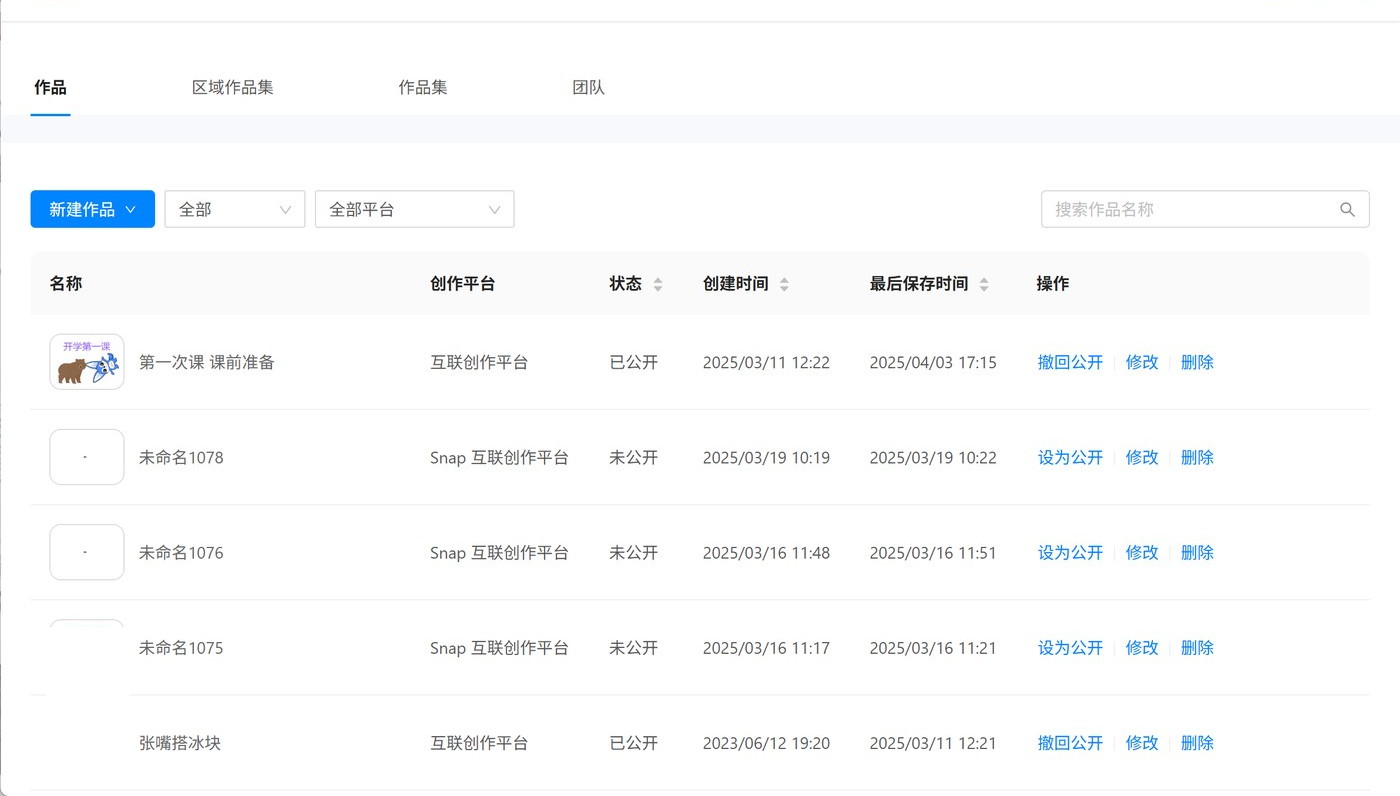Open thumbnail of 第一次课 课前准备
The height and width of the screenshot is (796, 1400).
click(87, 362)
